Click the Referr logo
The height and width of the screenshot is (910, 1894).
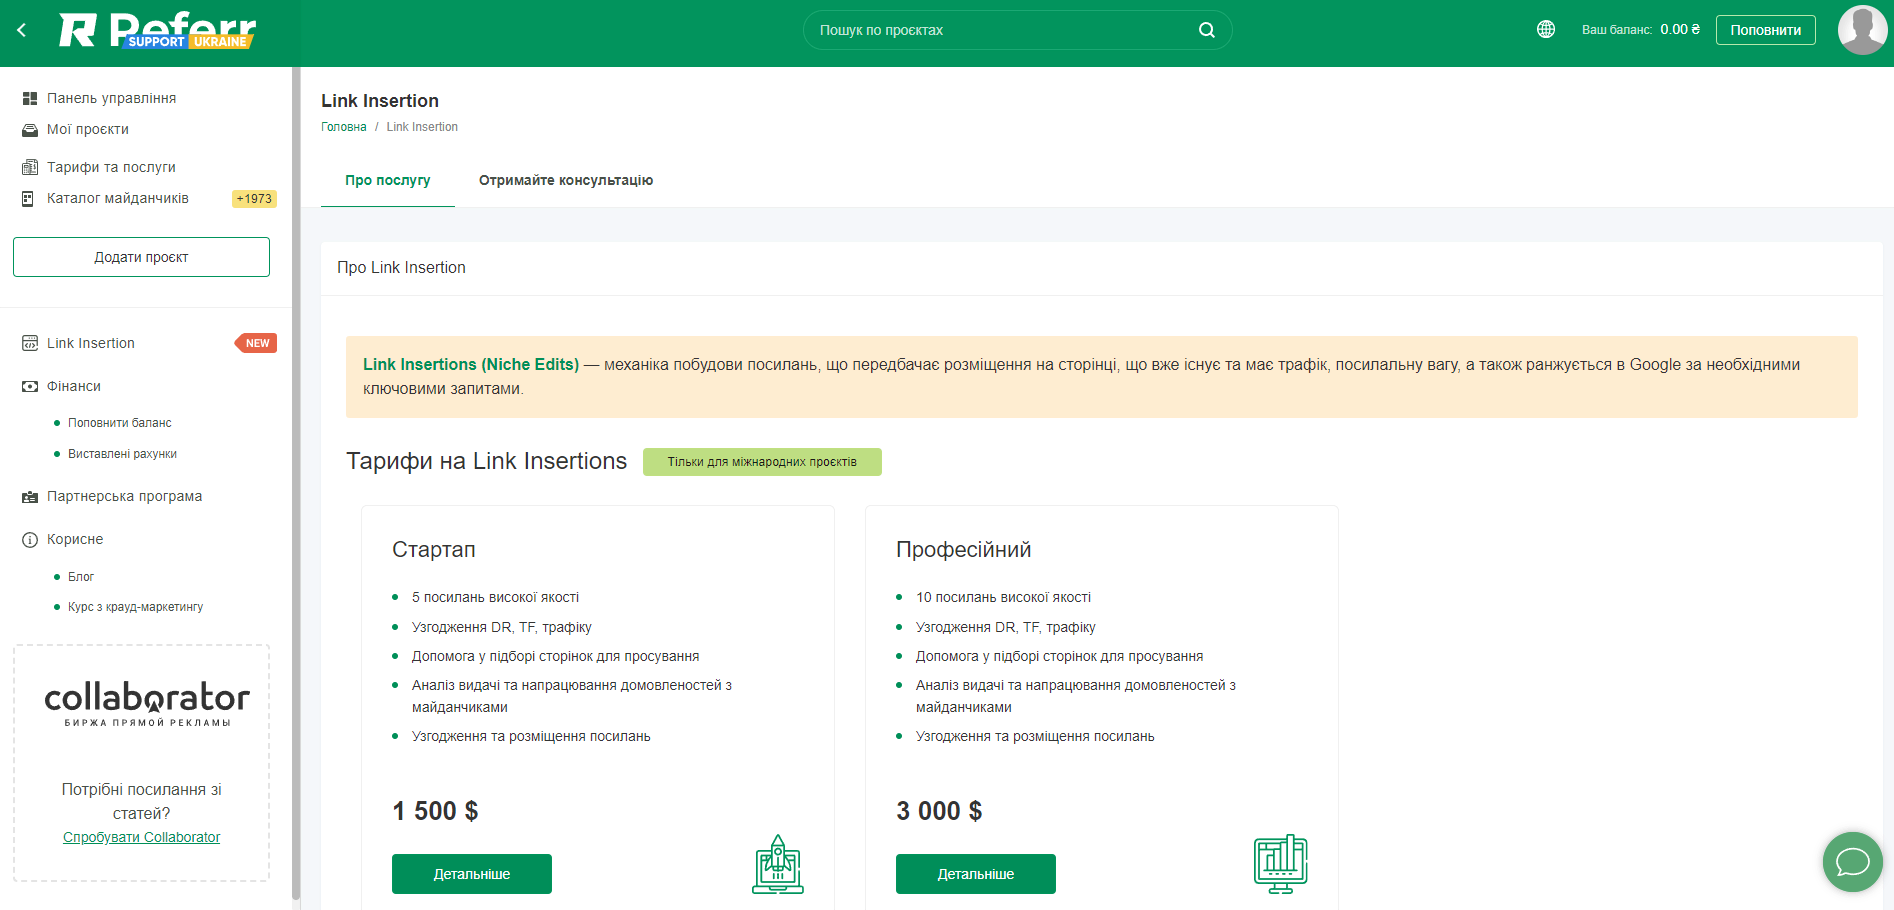coord(157,31)
